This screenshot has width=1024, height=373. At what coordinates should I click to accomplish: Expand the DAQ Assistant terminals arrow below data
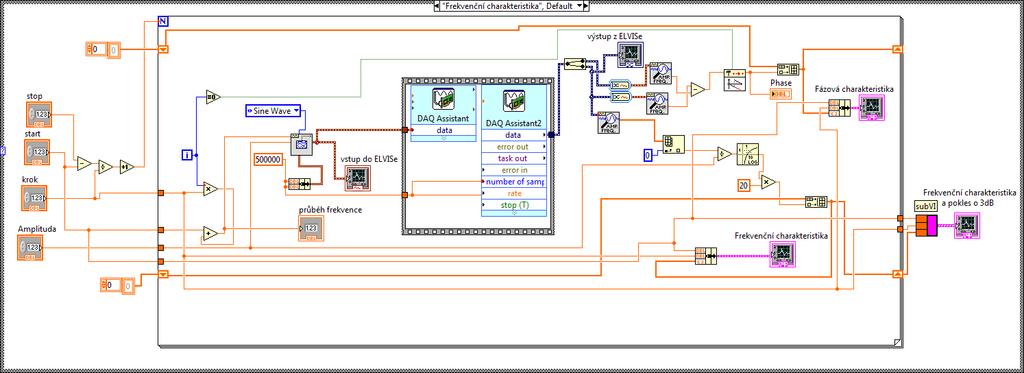click(443, 138)
